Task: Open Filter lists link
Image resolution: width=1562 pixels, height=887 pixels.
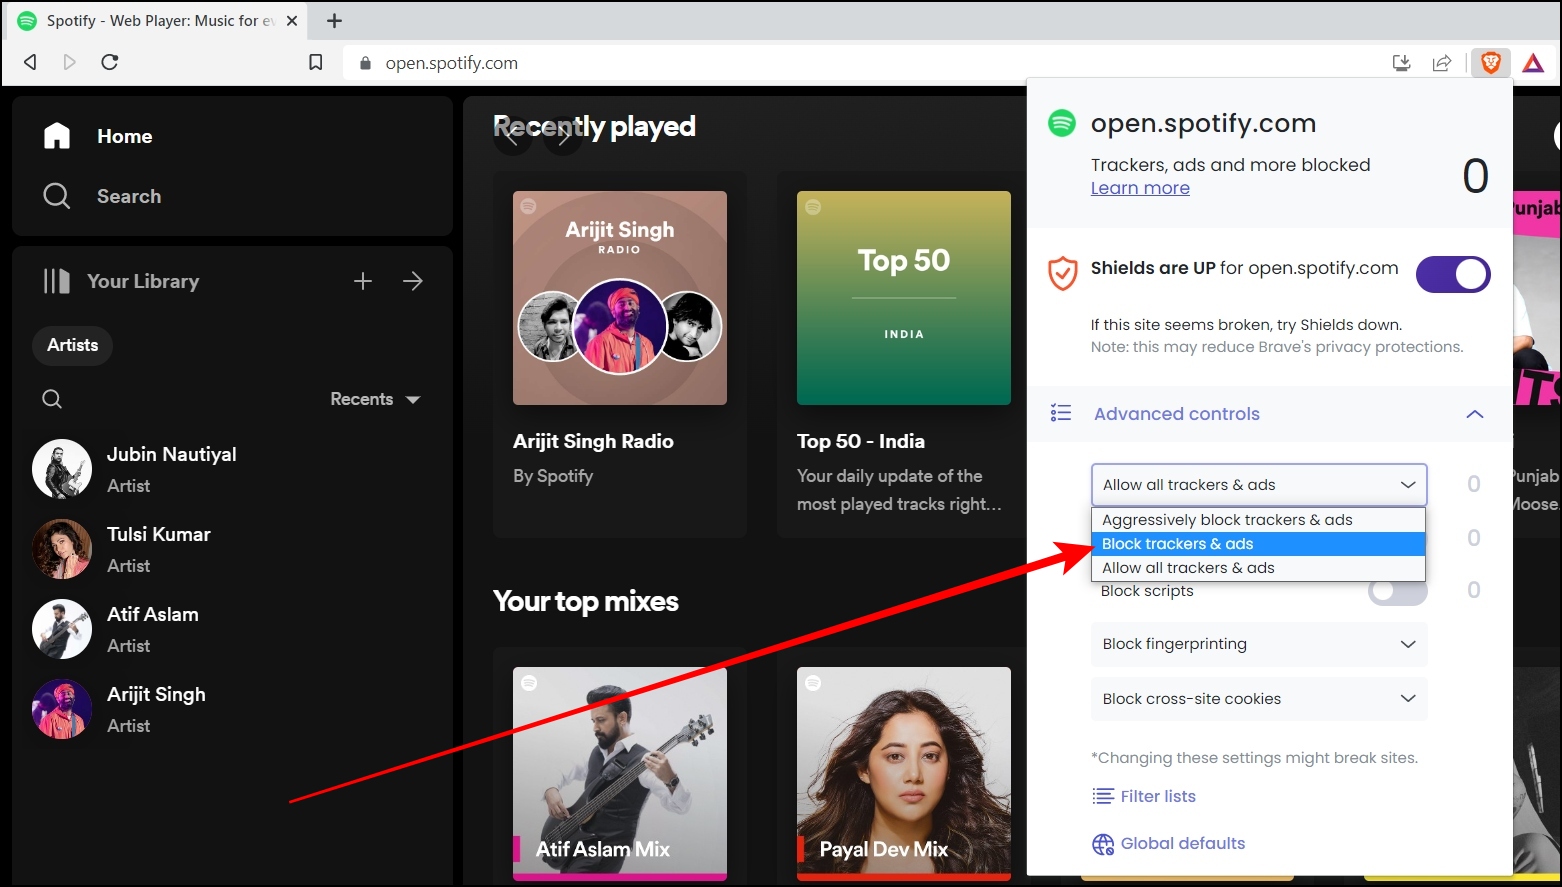Action: tap(1144, 796)
